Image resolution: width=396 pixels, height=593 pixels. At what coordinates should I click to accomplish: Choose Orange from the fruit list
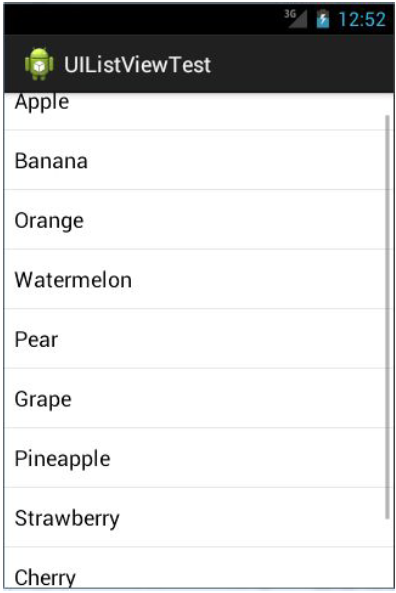pos(197,219)
